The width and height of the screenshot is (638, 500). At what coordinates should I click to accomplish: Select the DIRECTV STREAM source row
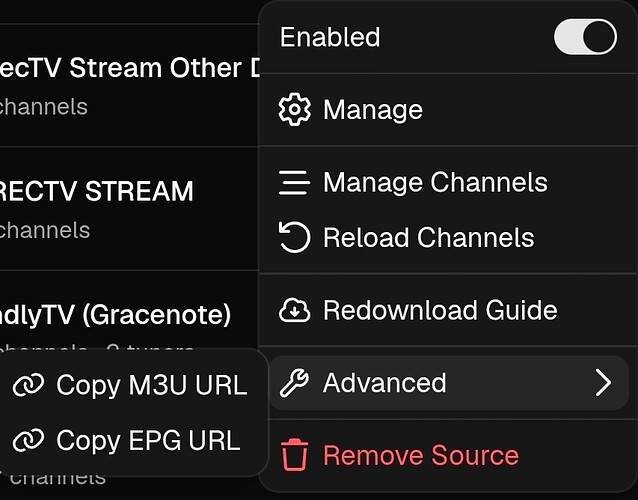(129, 208)
